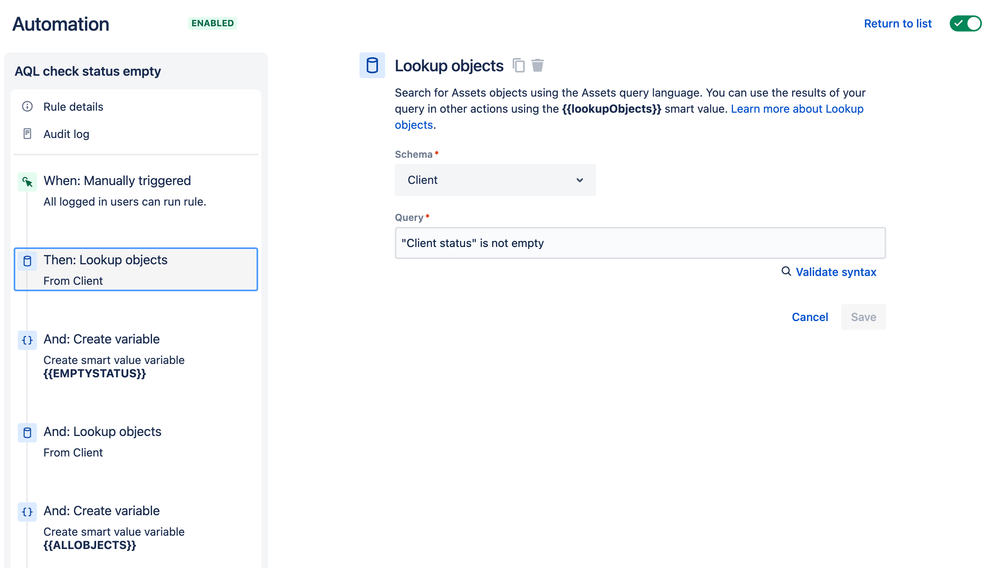Click the trash icon to delete Lookup objects

point(538,66)
